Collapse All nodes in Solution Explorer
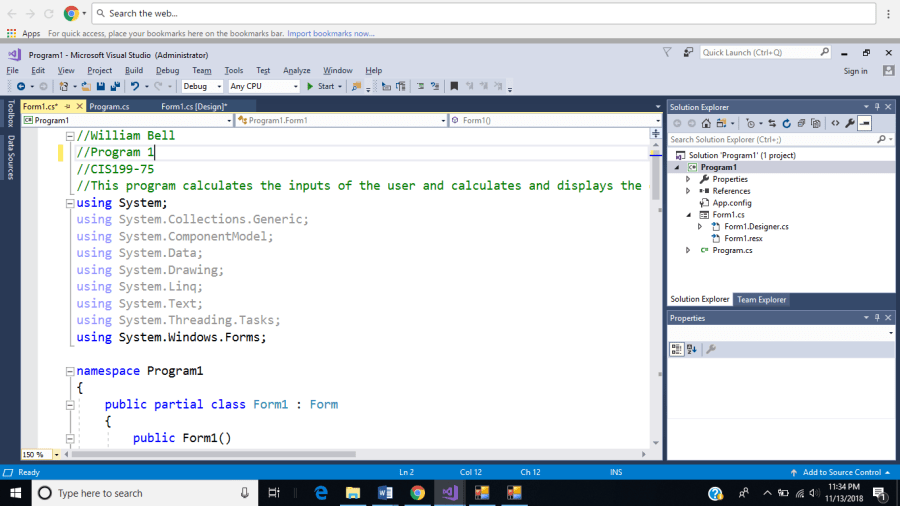 [801, 123]
